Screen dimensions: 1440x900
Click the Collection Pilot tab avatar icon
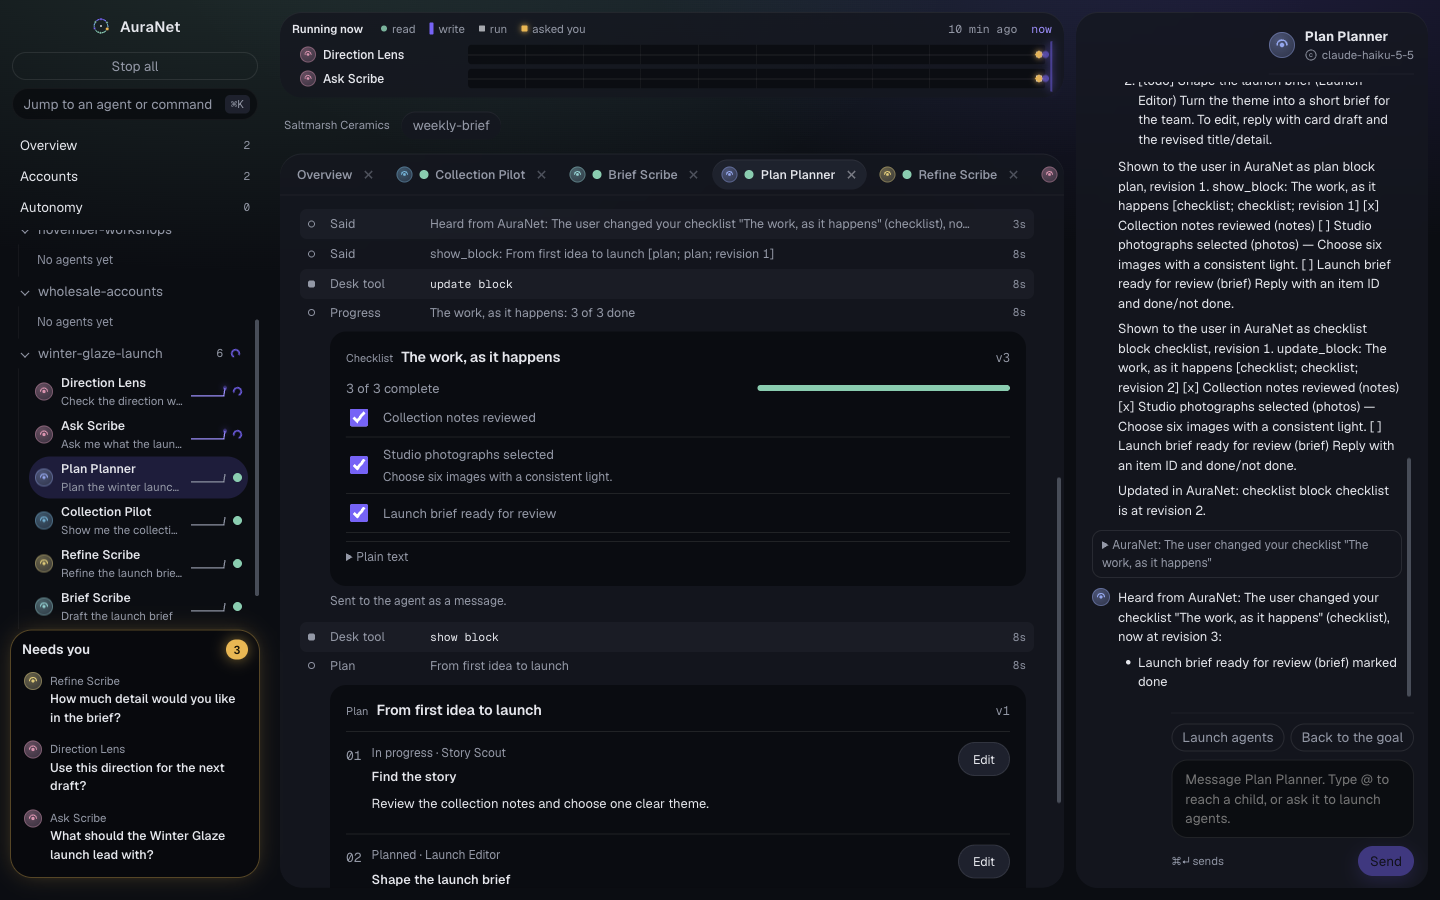[404, 175]
